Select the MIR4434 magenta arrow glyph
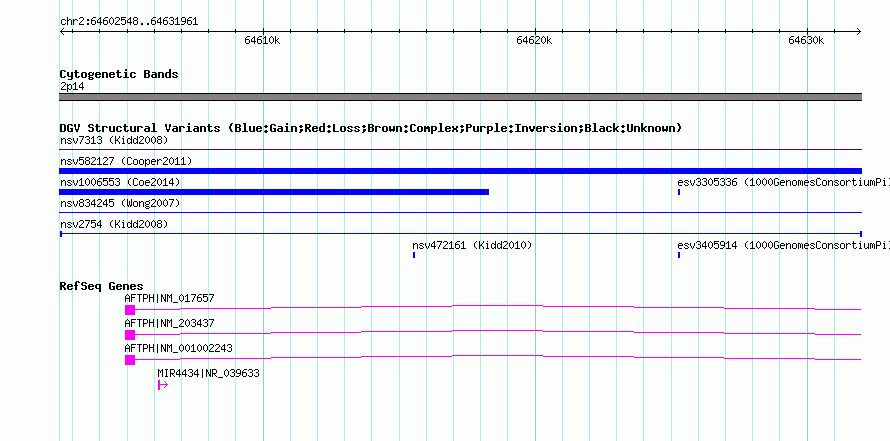 (163, 385)
